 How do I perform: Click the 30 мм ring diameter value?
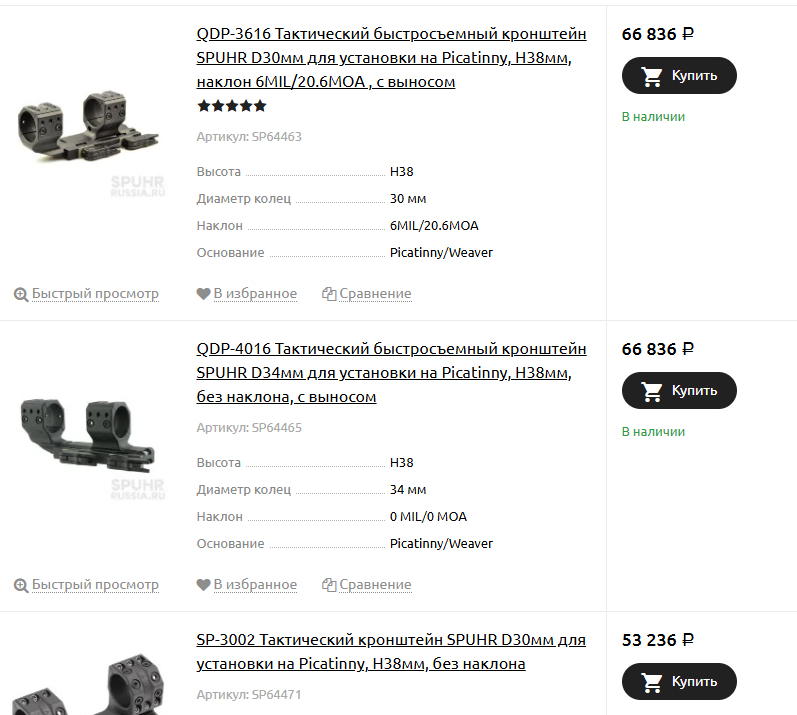pos(408,199)
